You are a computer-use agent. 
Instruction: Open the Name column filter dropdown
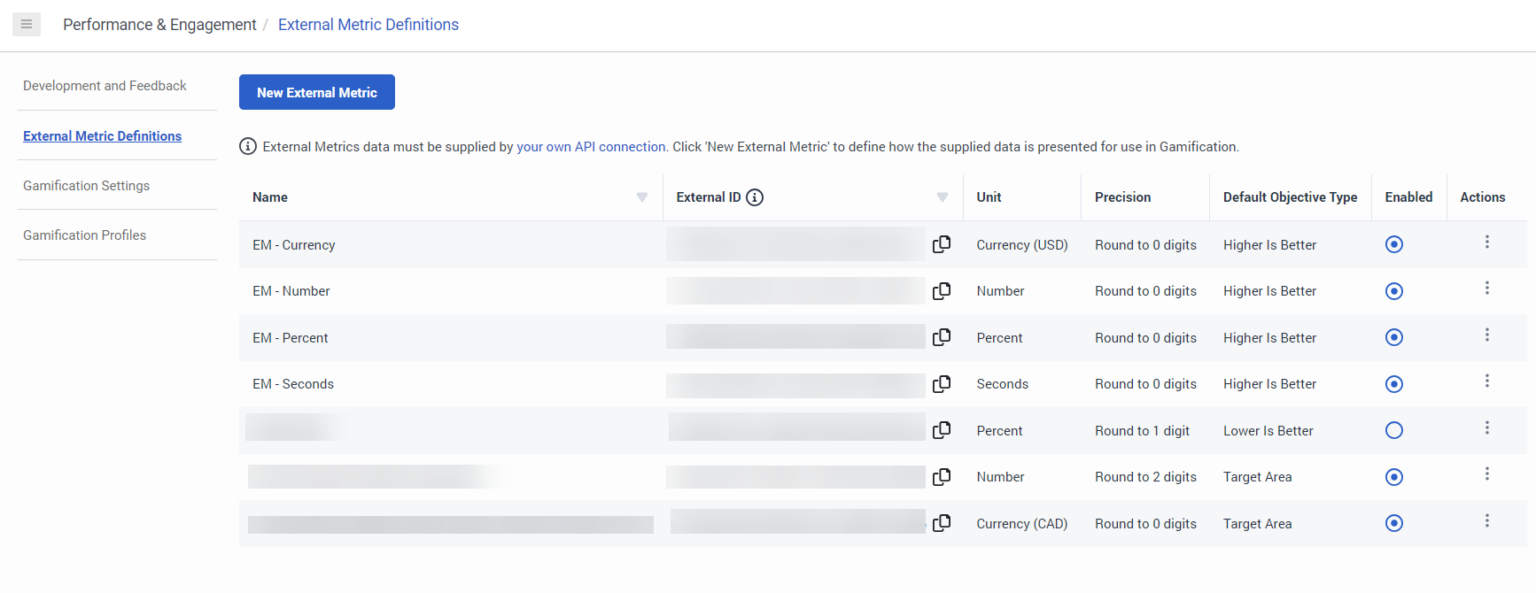point(641,197)
